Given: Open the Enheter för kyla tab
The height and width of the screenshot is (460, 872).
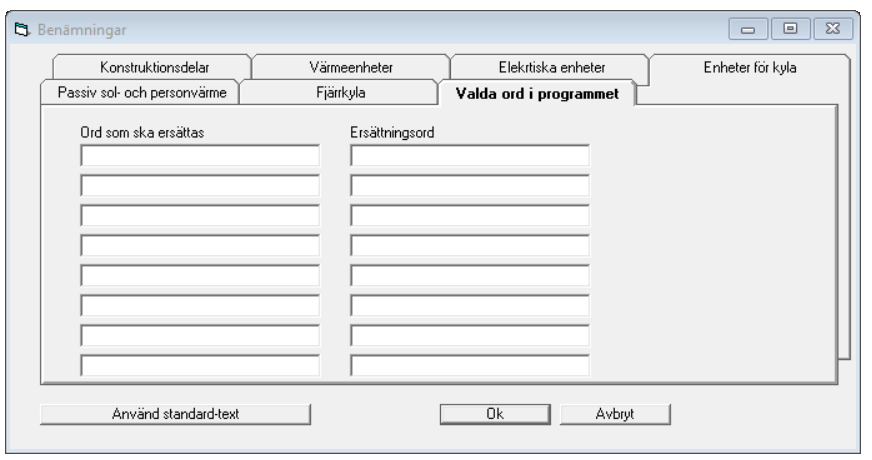Looking at the screenshot, I should tap(750, 67).
